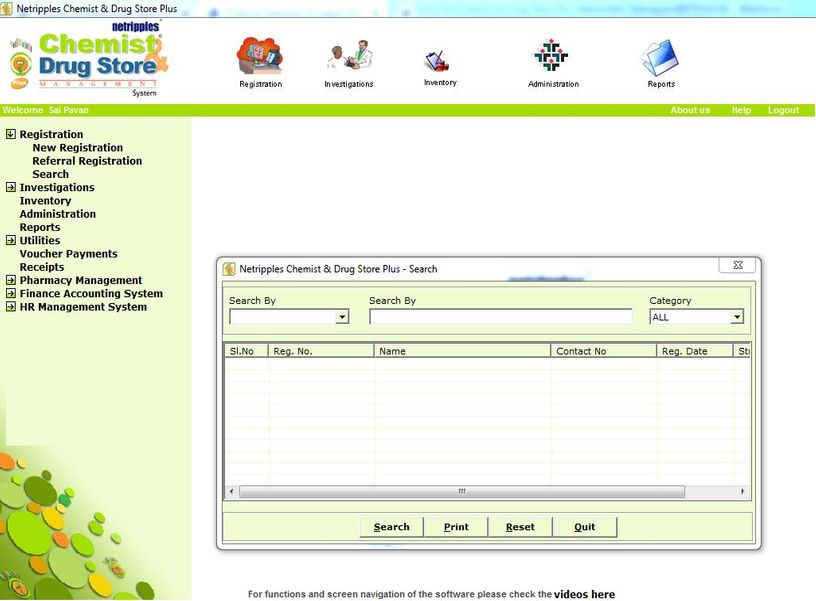The image size is (816, 601).
Task: Open the Help menu link
Action: (741, 110)
